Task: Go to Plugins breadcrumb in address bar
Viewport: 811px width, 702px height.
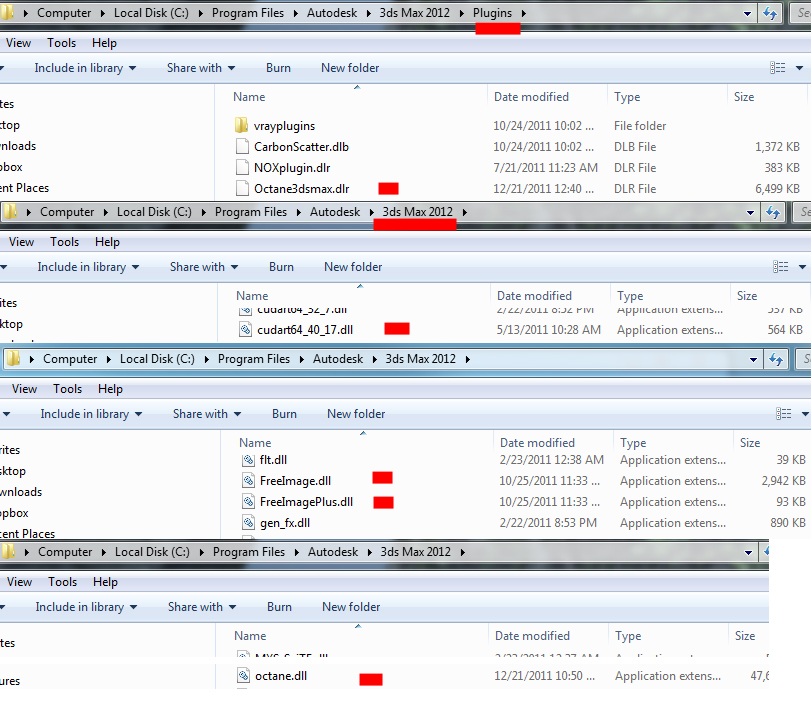Action: (x=492, y=13)
